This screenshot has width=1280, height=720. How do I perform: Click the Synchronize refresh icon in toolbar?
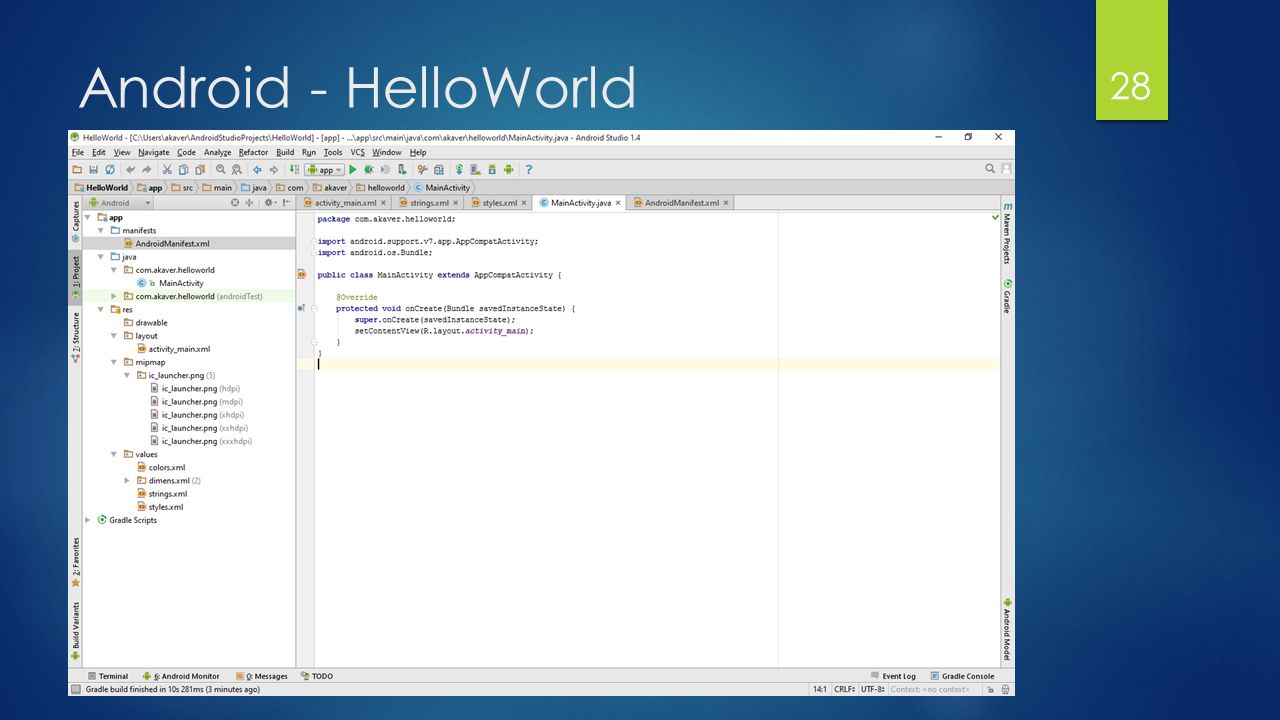click(x=109, y=170)
